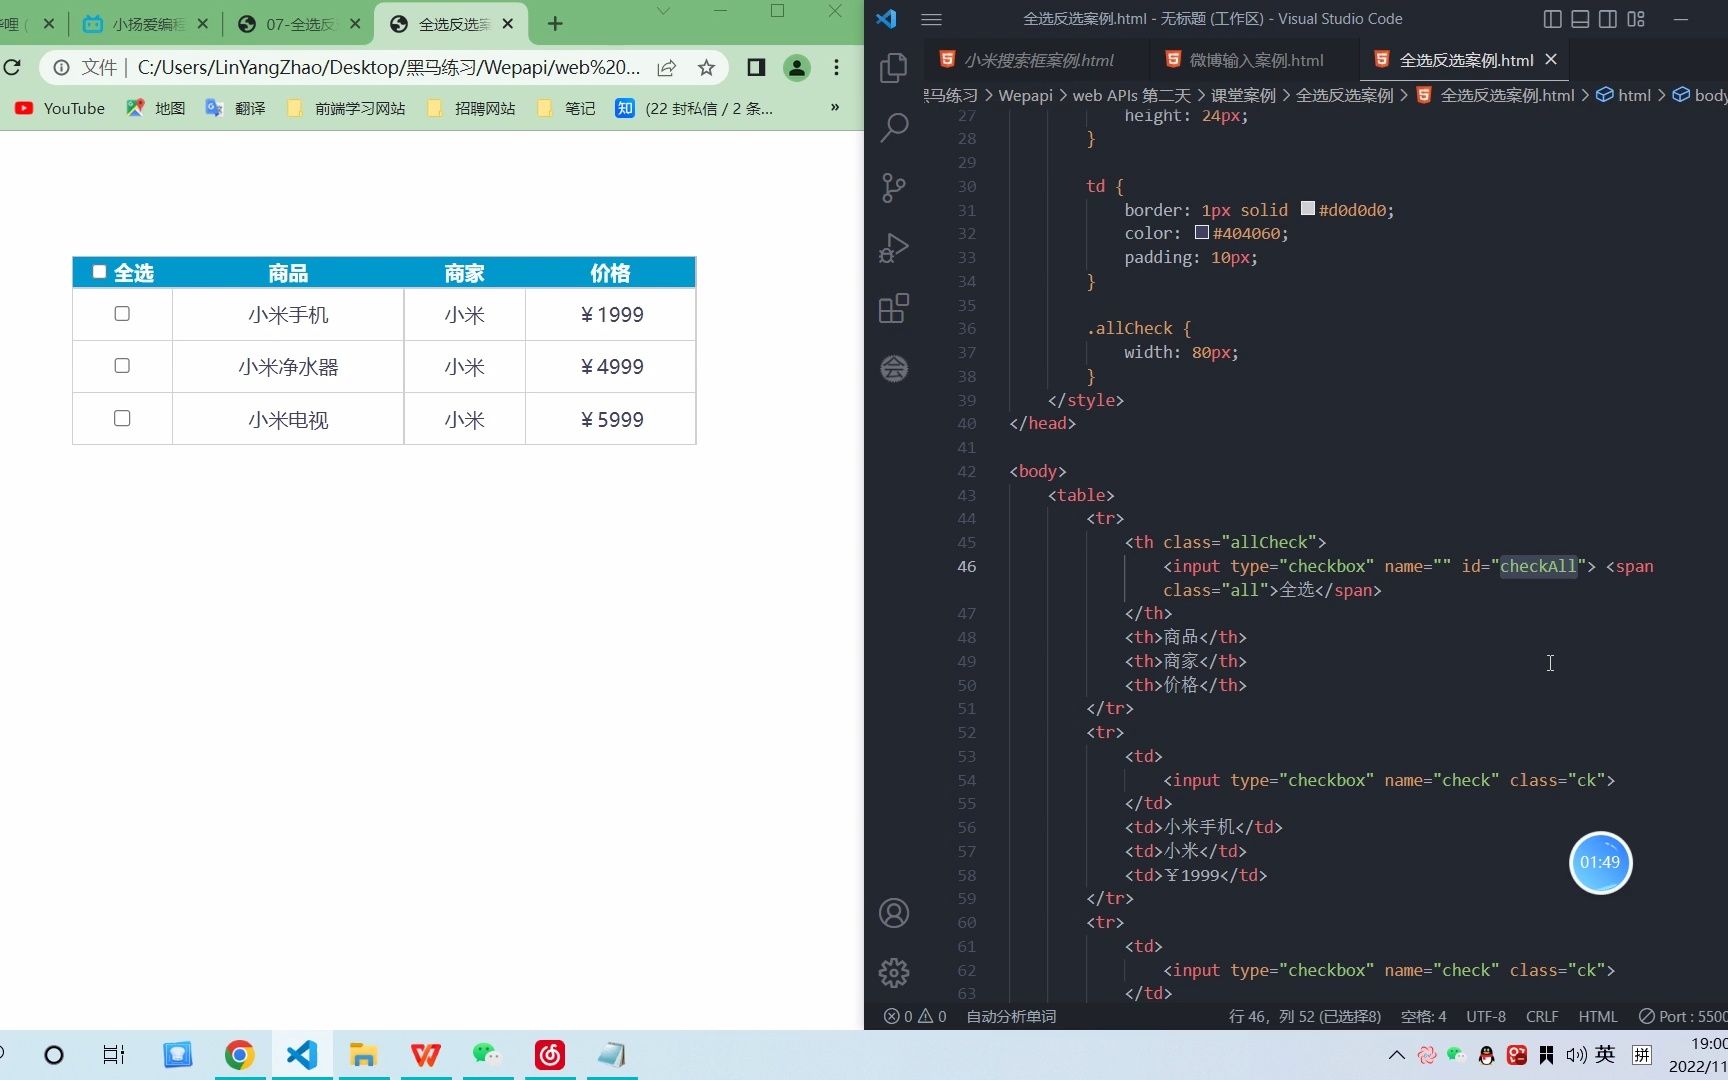Click the #404060 color swatch in the code
This screenshot has height=1080, width=1728.
point(1201,232)
